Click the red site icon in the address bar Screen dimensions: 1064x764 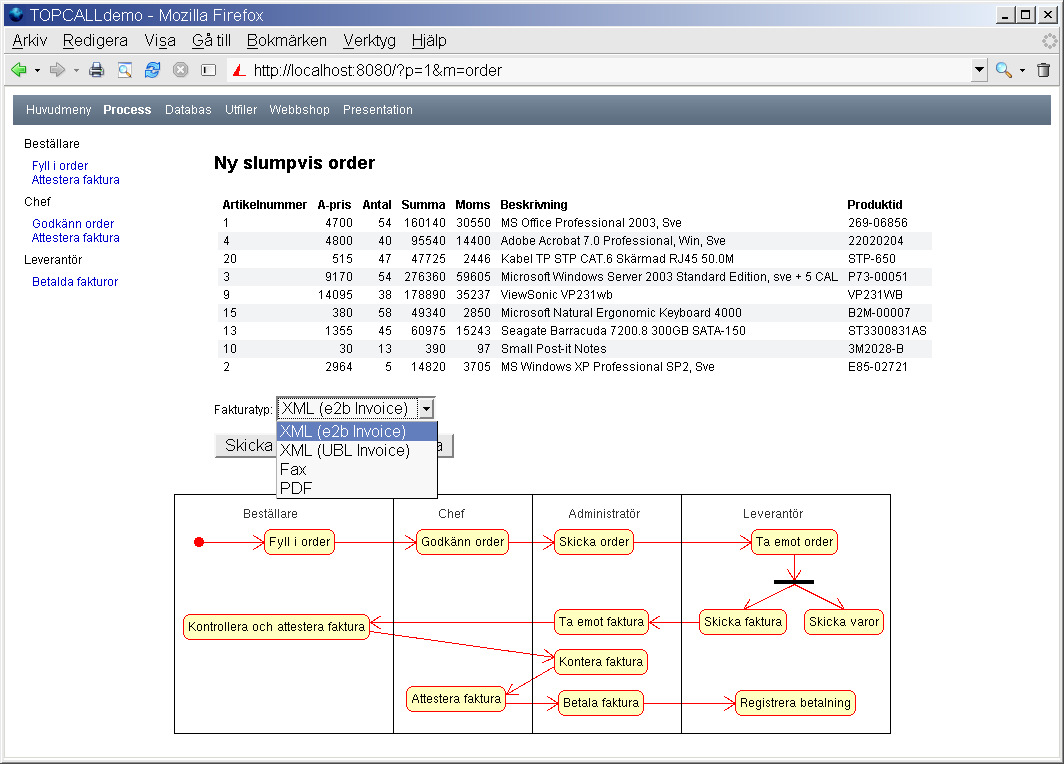(239, 70)
